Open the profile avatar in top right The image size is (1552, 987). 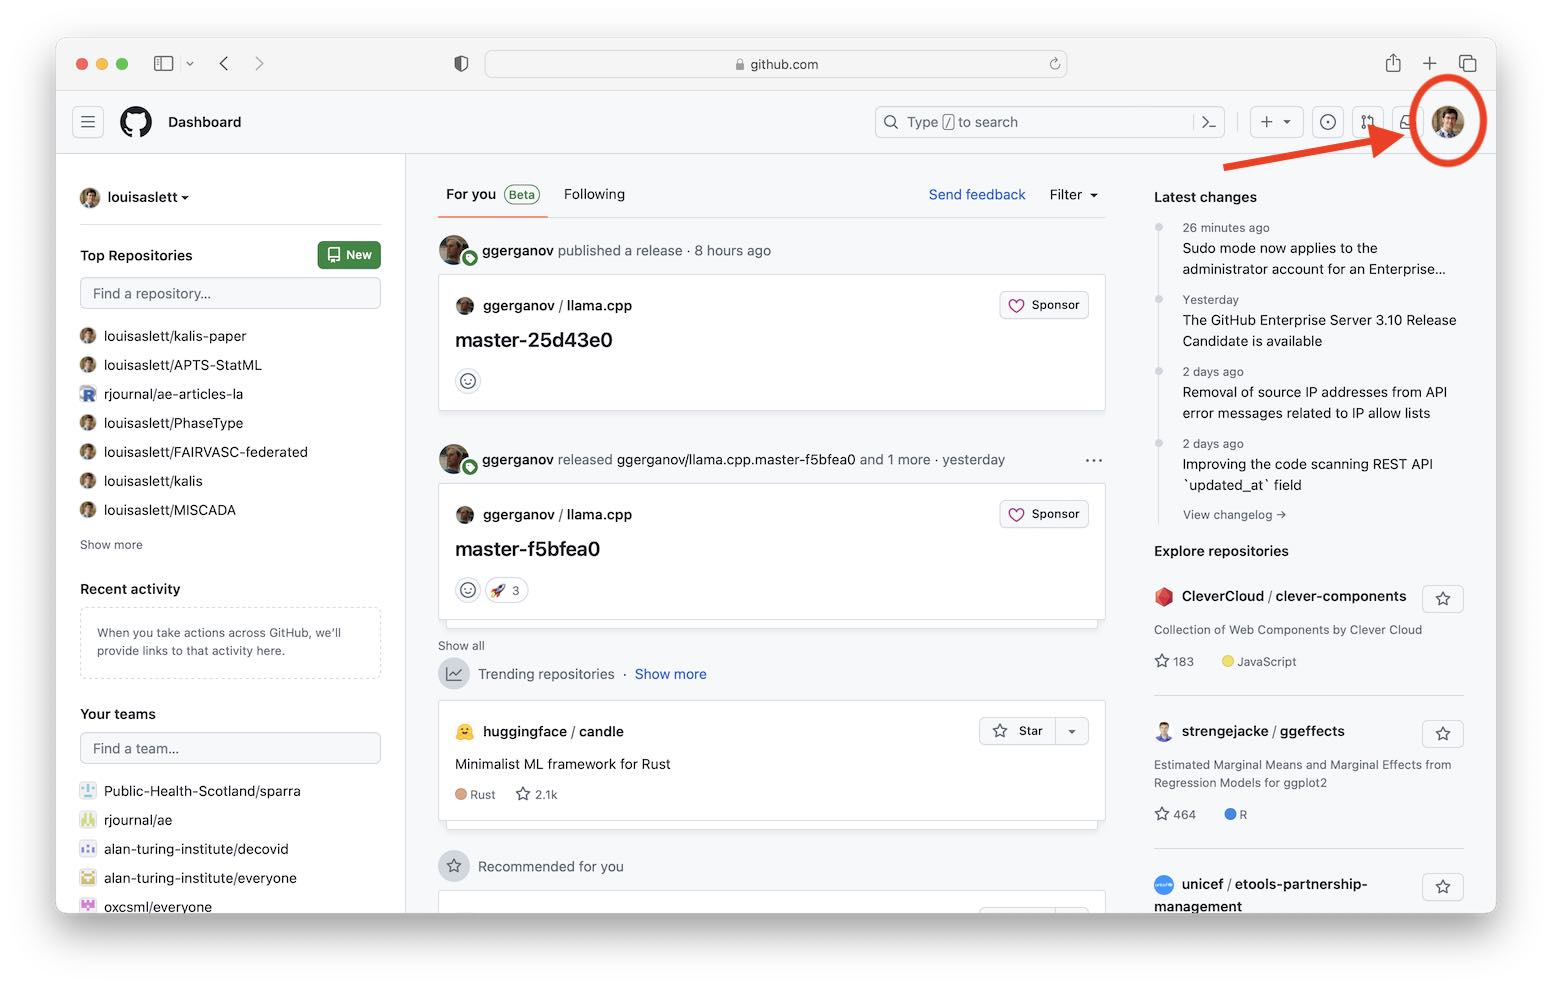[x=1447, y=122]
